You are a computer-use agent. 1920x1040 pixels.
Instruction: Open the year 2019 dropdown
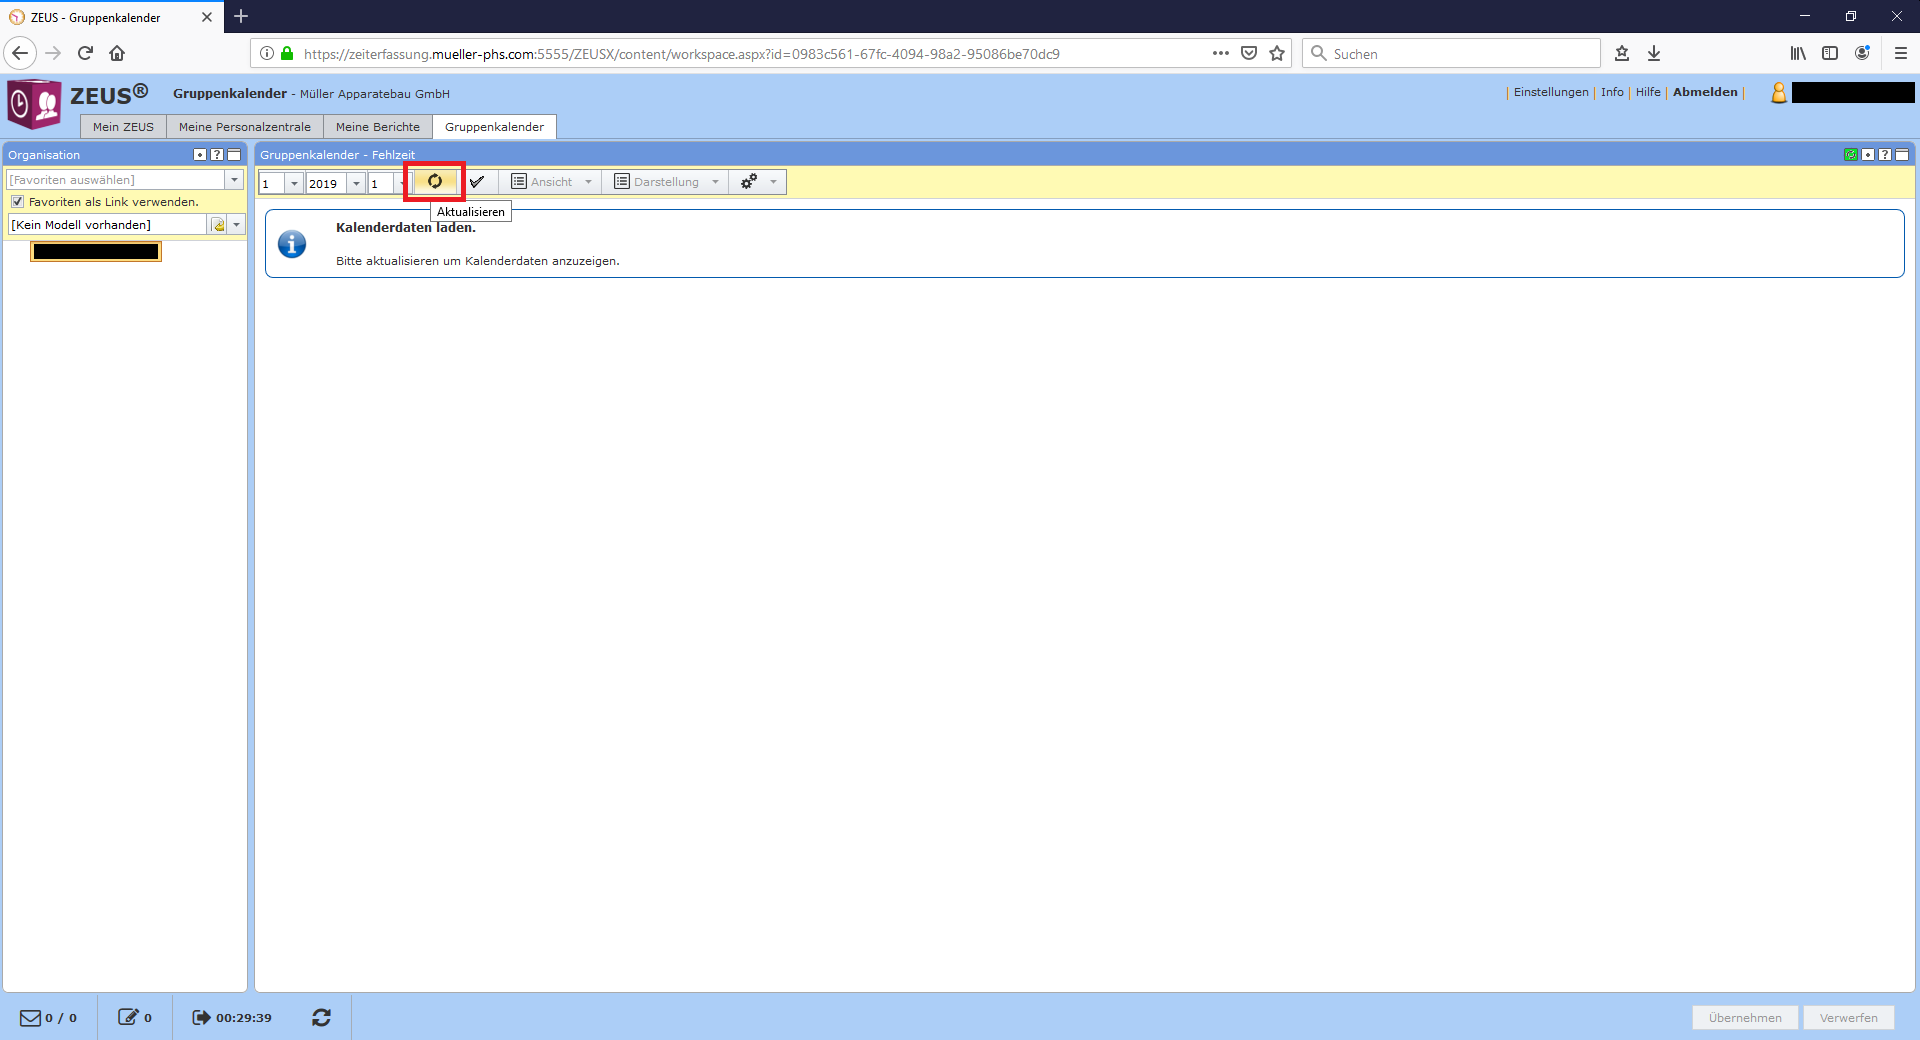tap(356, 184)
